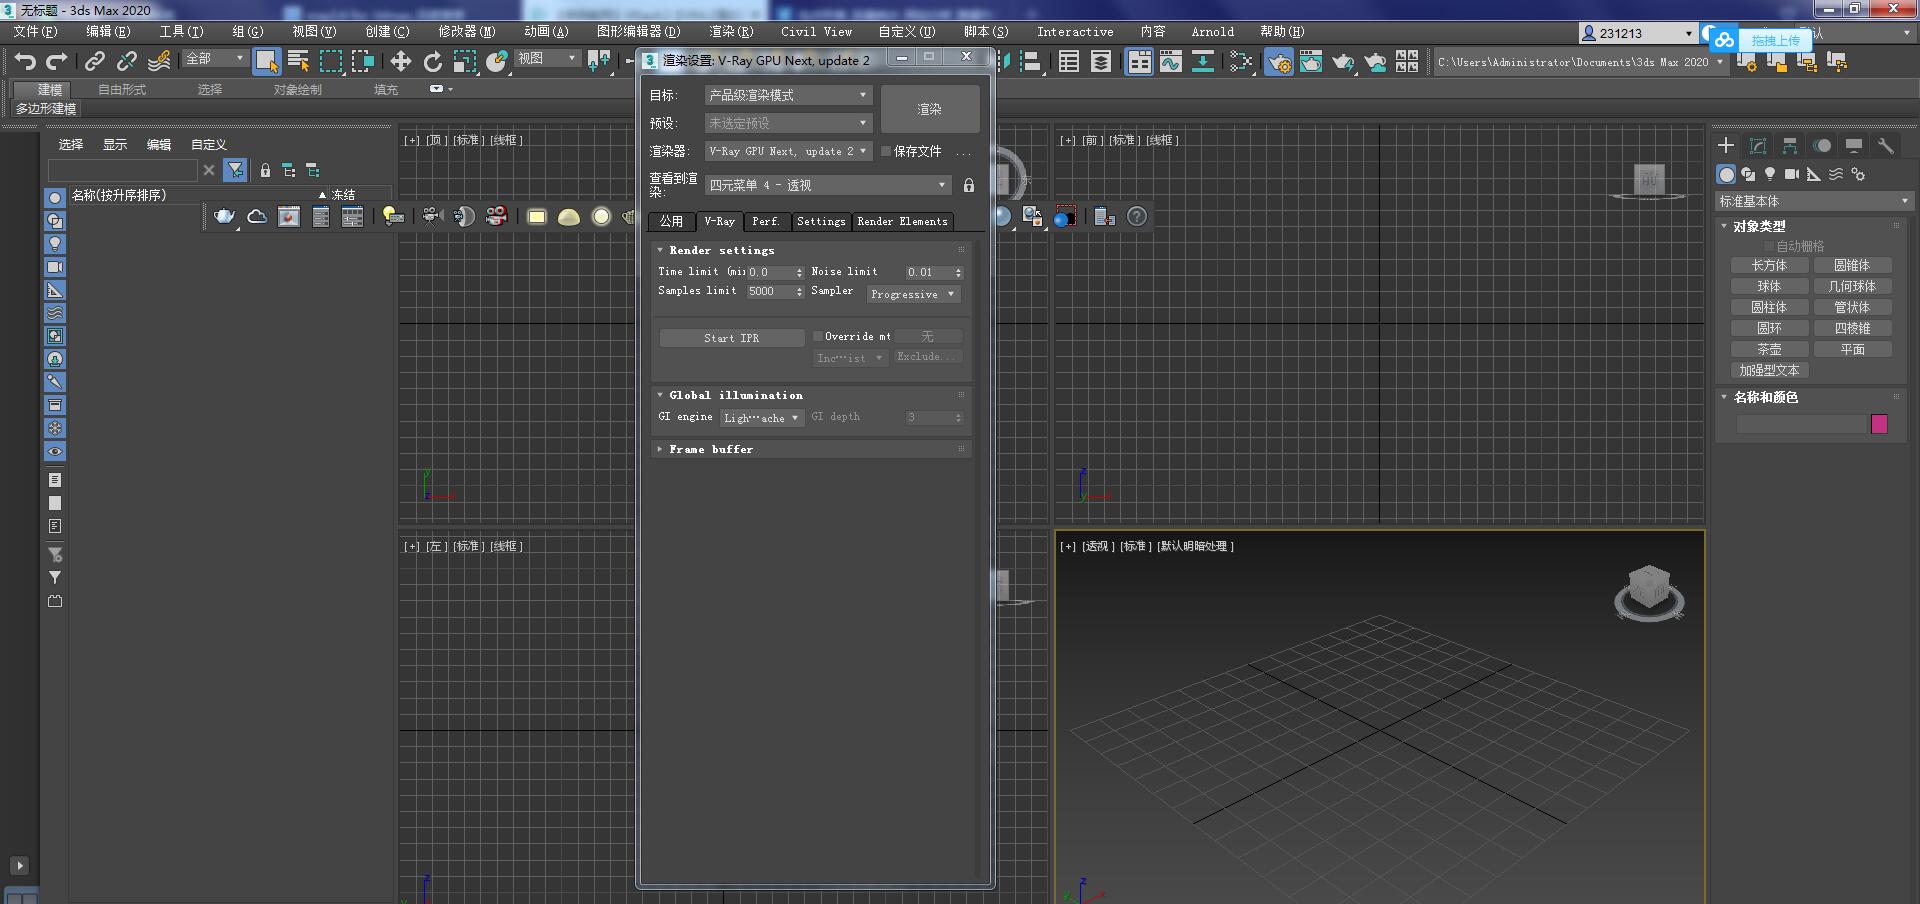
Task: Click the Samples limit input field
Action: (x=769, y=292)
